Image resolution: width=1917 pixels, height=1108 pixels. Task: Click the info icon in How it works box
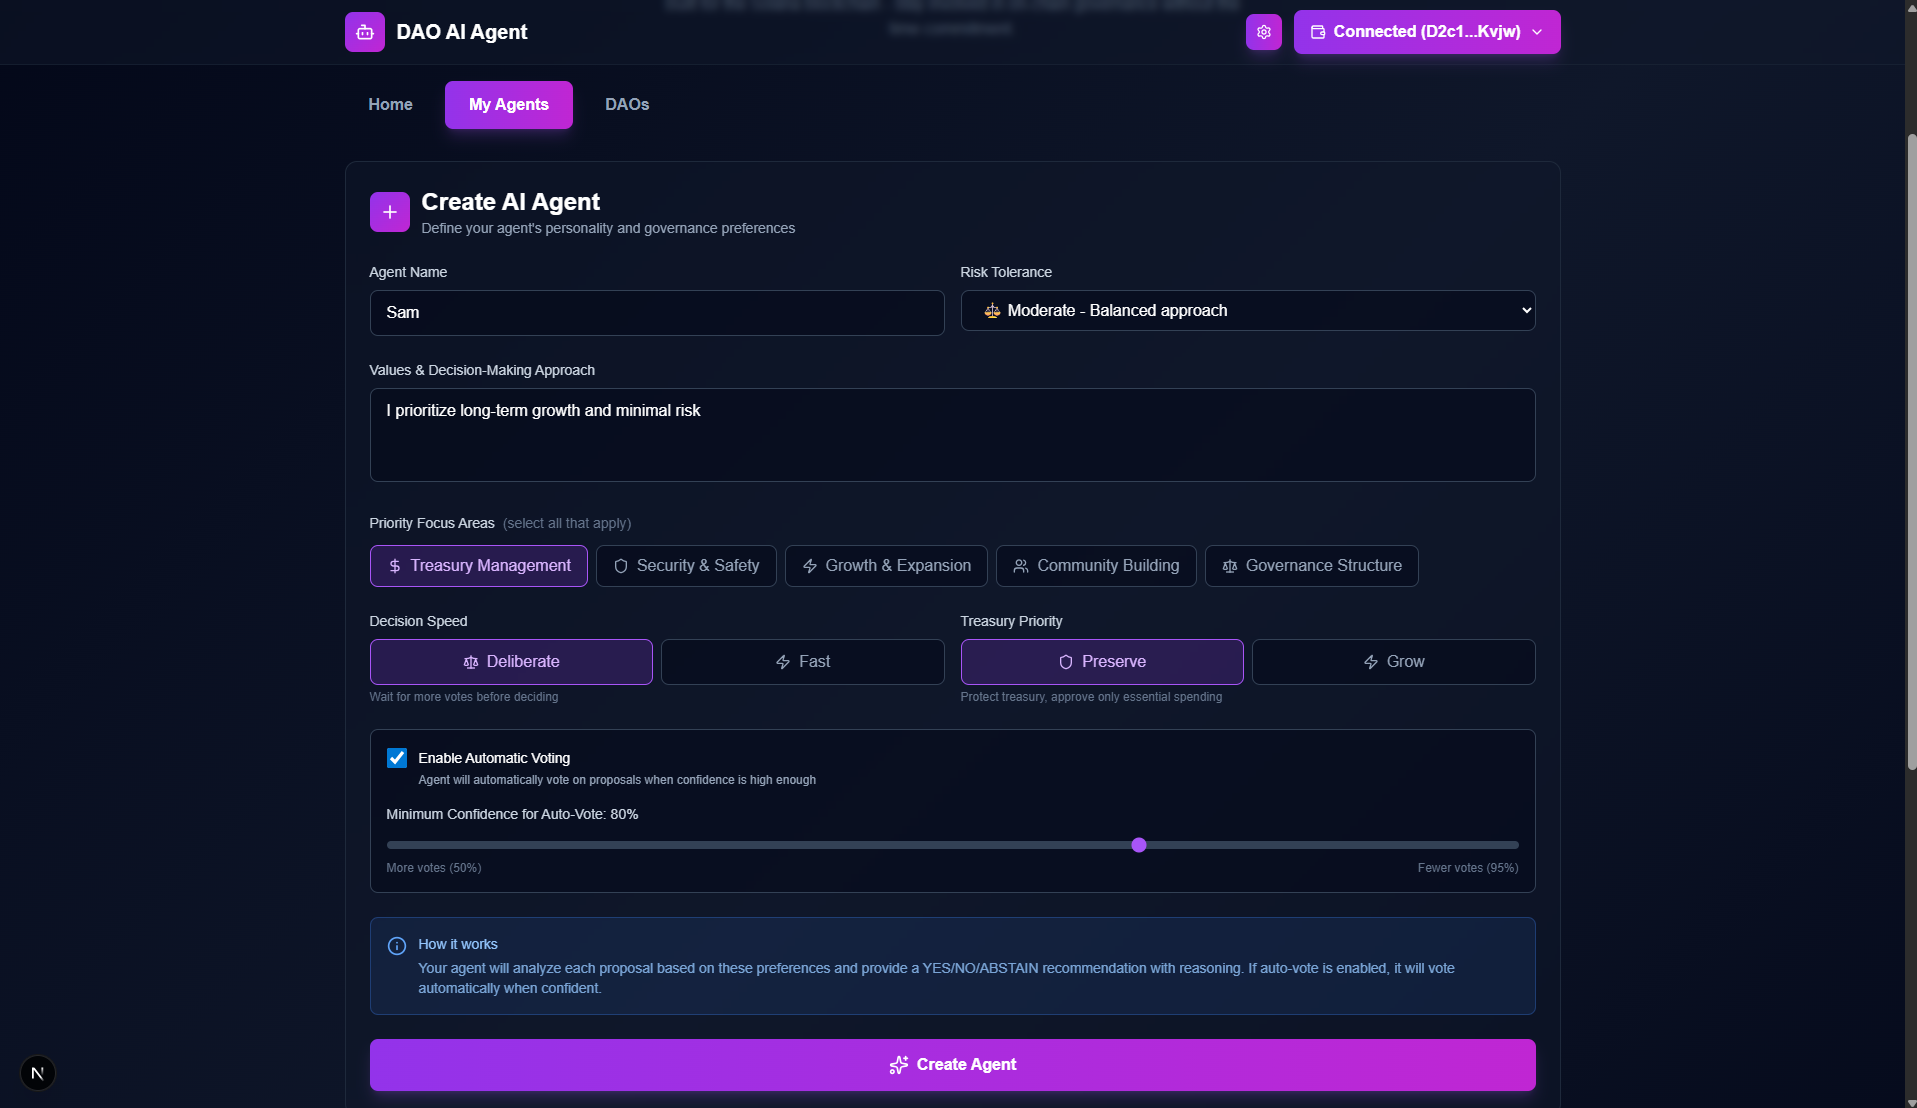click(x=396, y=945)
